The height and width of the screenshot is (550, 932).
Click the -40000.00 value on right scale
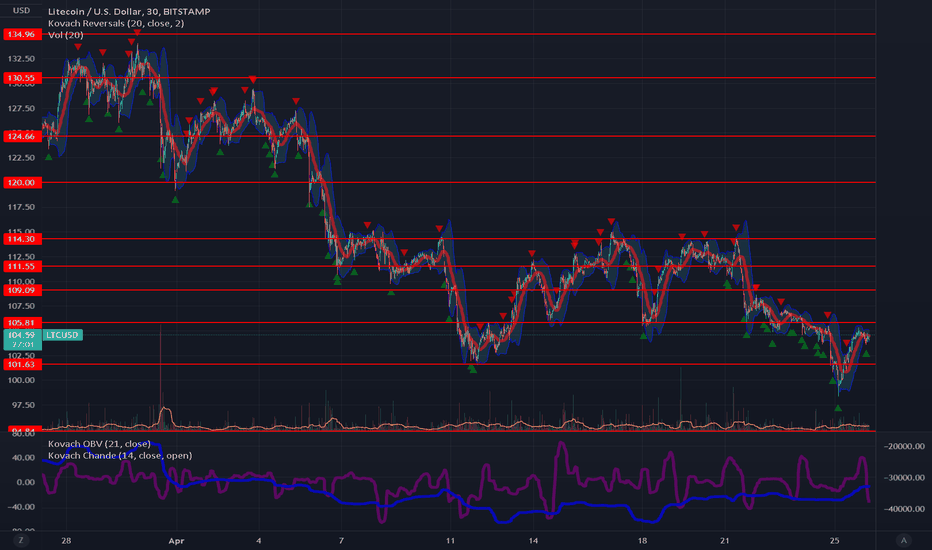[x=903, y=509]
